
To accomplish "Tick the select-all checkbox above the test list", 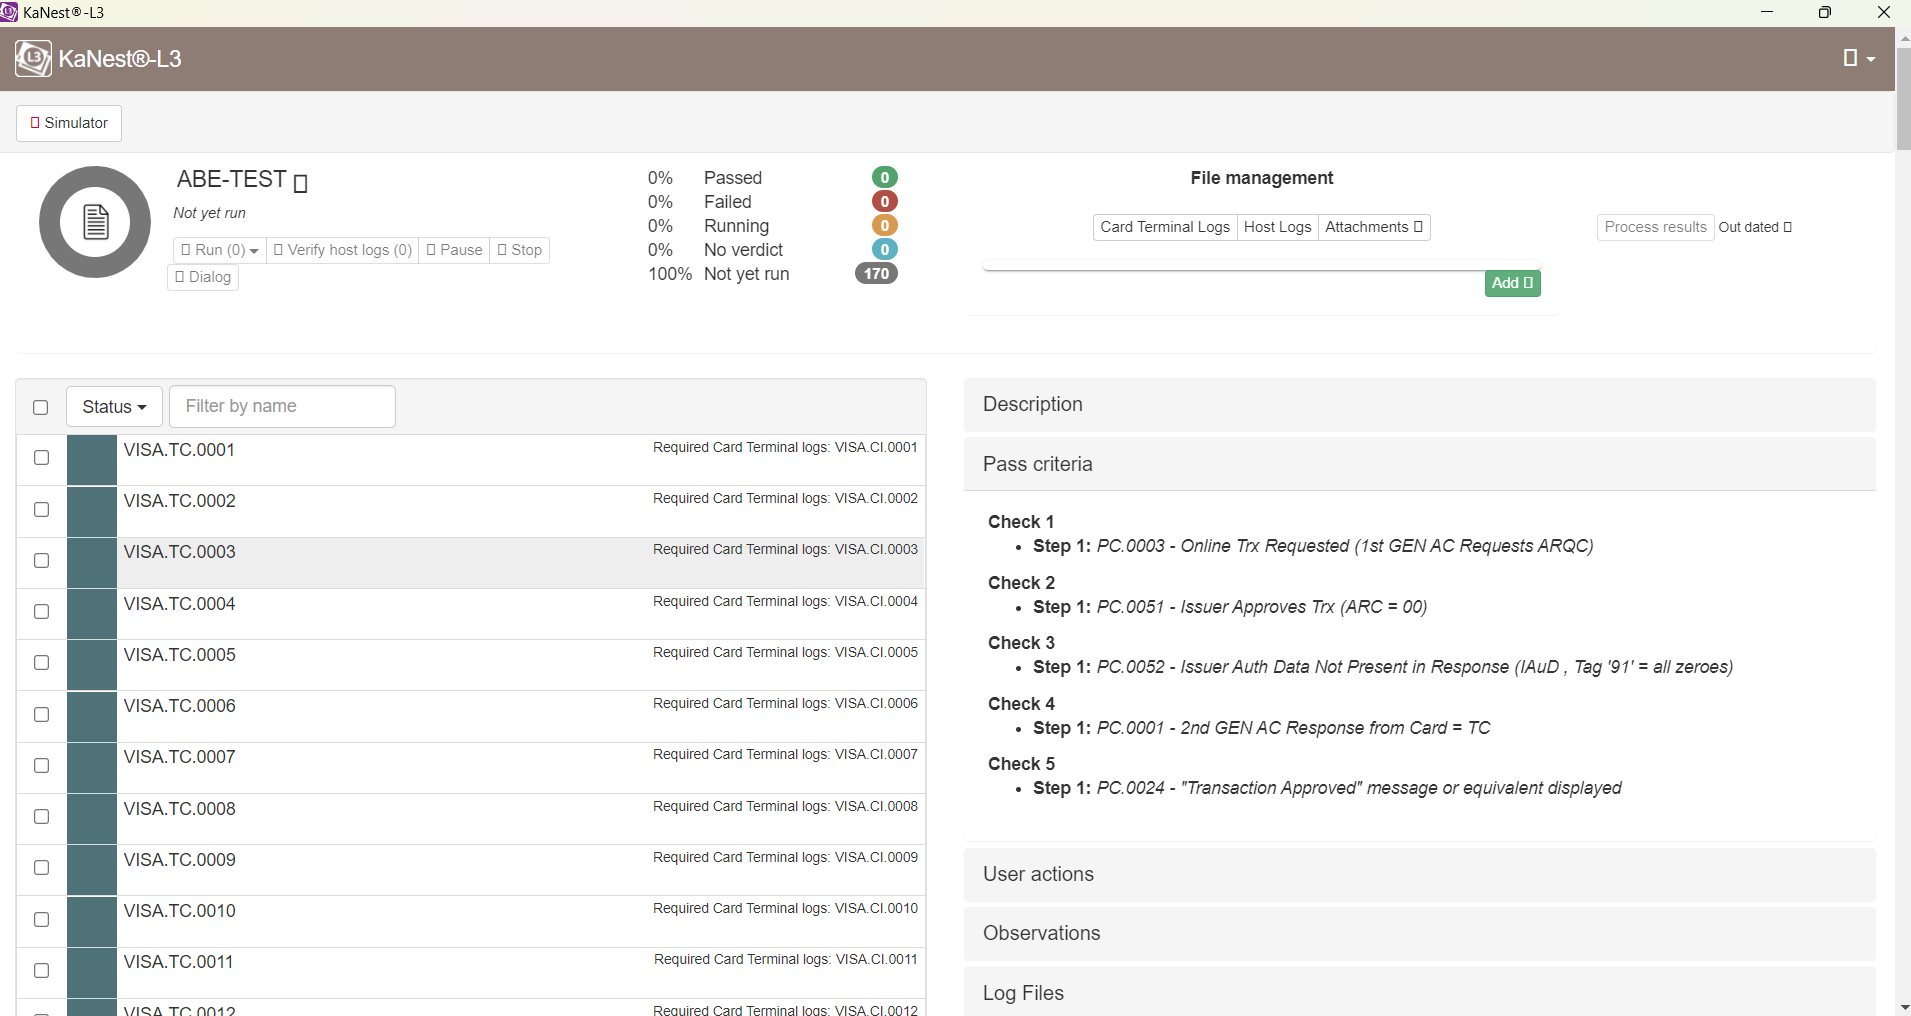I will tap(41, 407).
